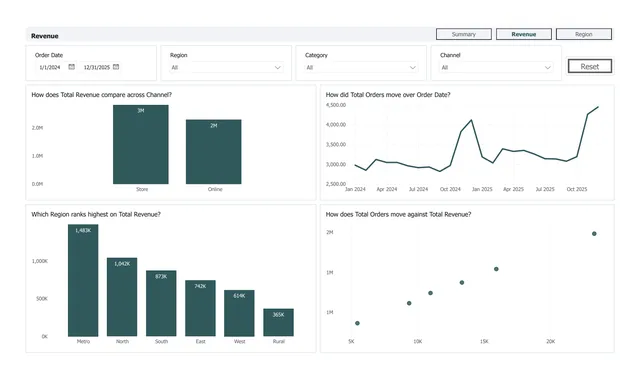Select the Rural bar labeled 365K
640x370 pixels.
[278, 323]
